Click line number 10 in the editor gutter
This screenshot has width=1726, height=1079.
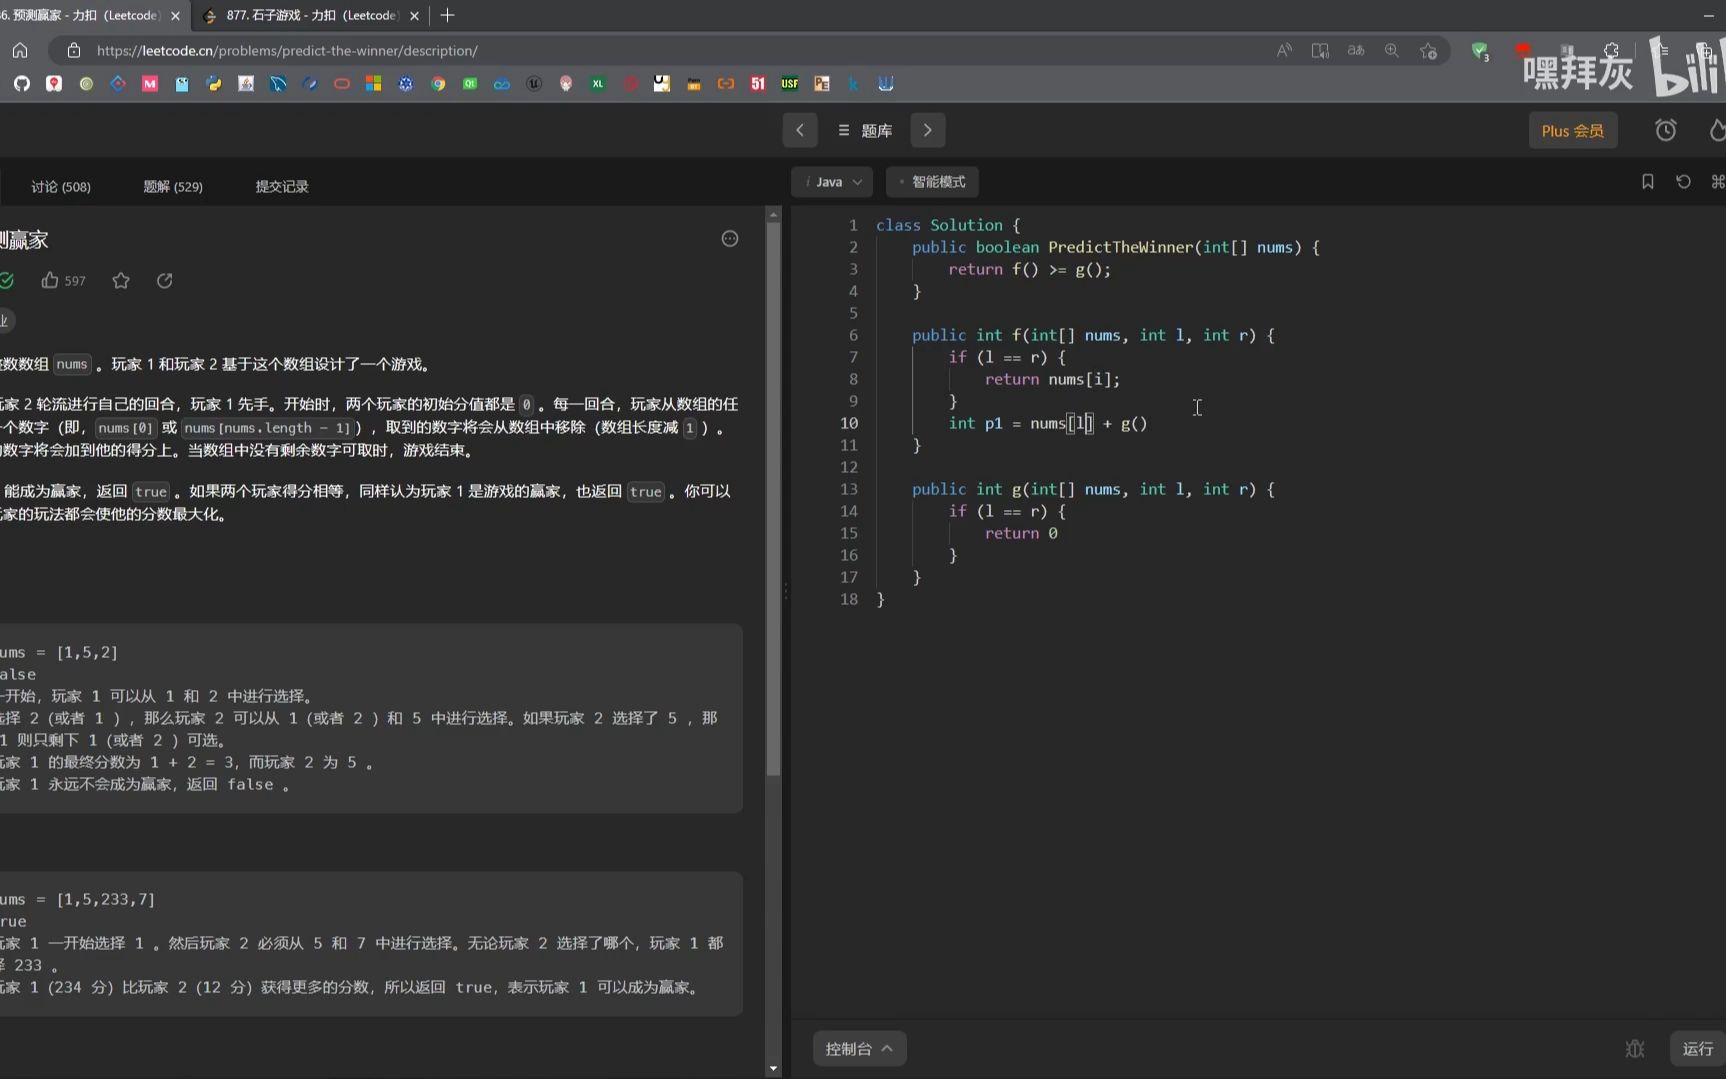point(849,423)
